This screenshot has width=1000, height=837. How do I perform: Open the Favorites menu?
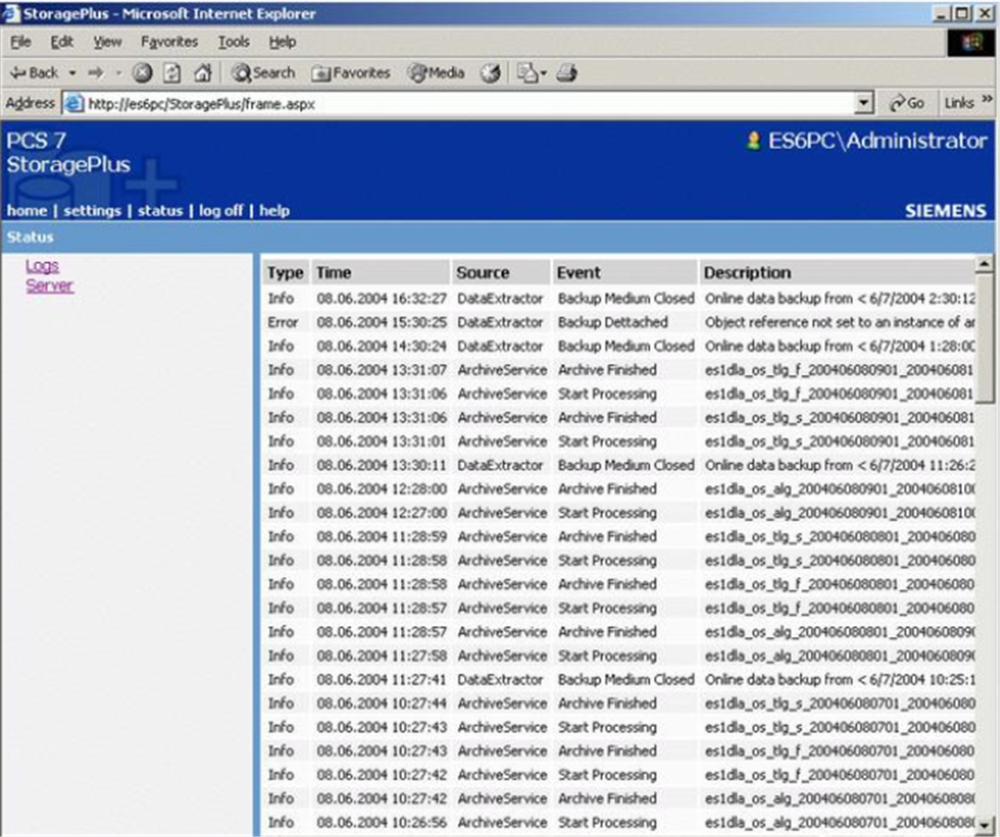point(169,42)
